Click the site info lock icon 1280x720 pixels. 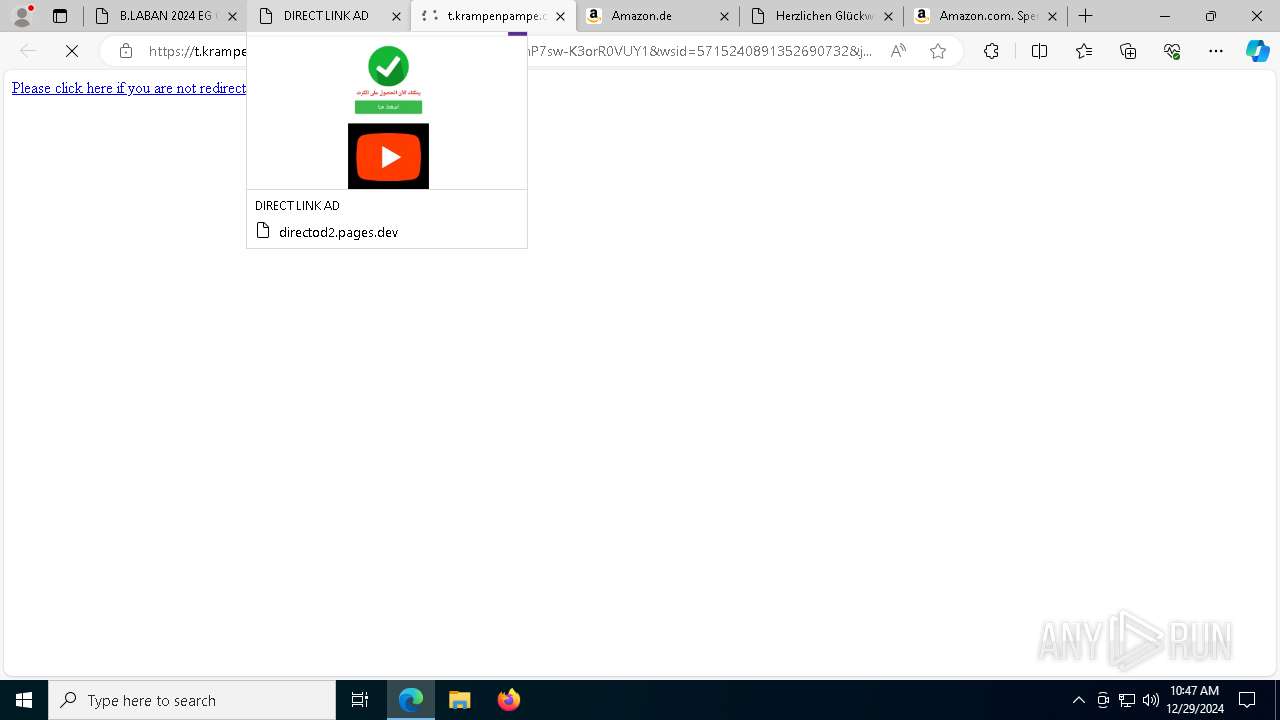[126, 51]
